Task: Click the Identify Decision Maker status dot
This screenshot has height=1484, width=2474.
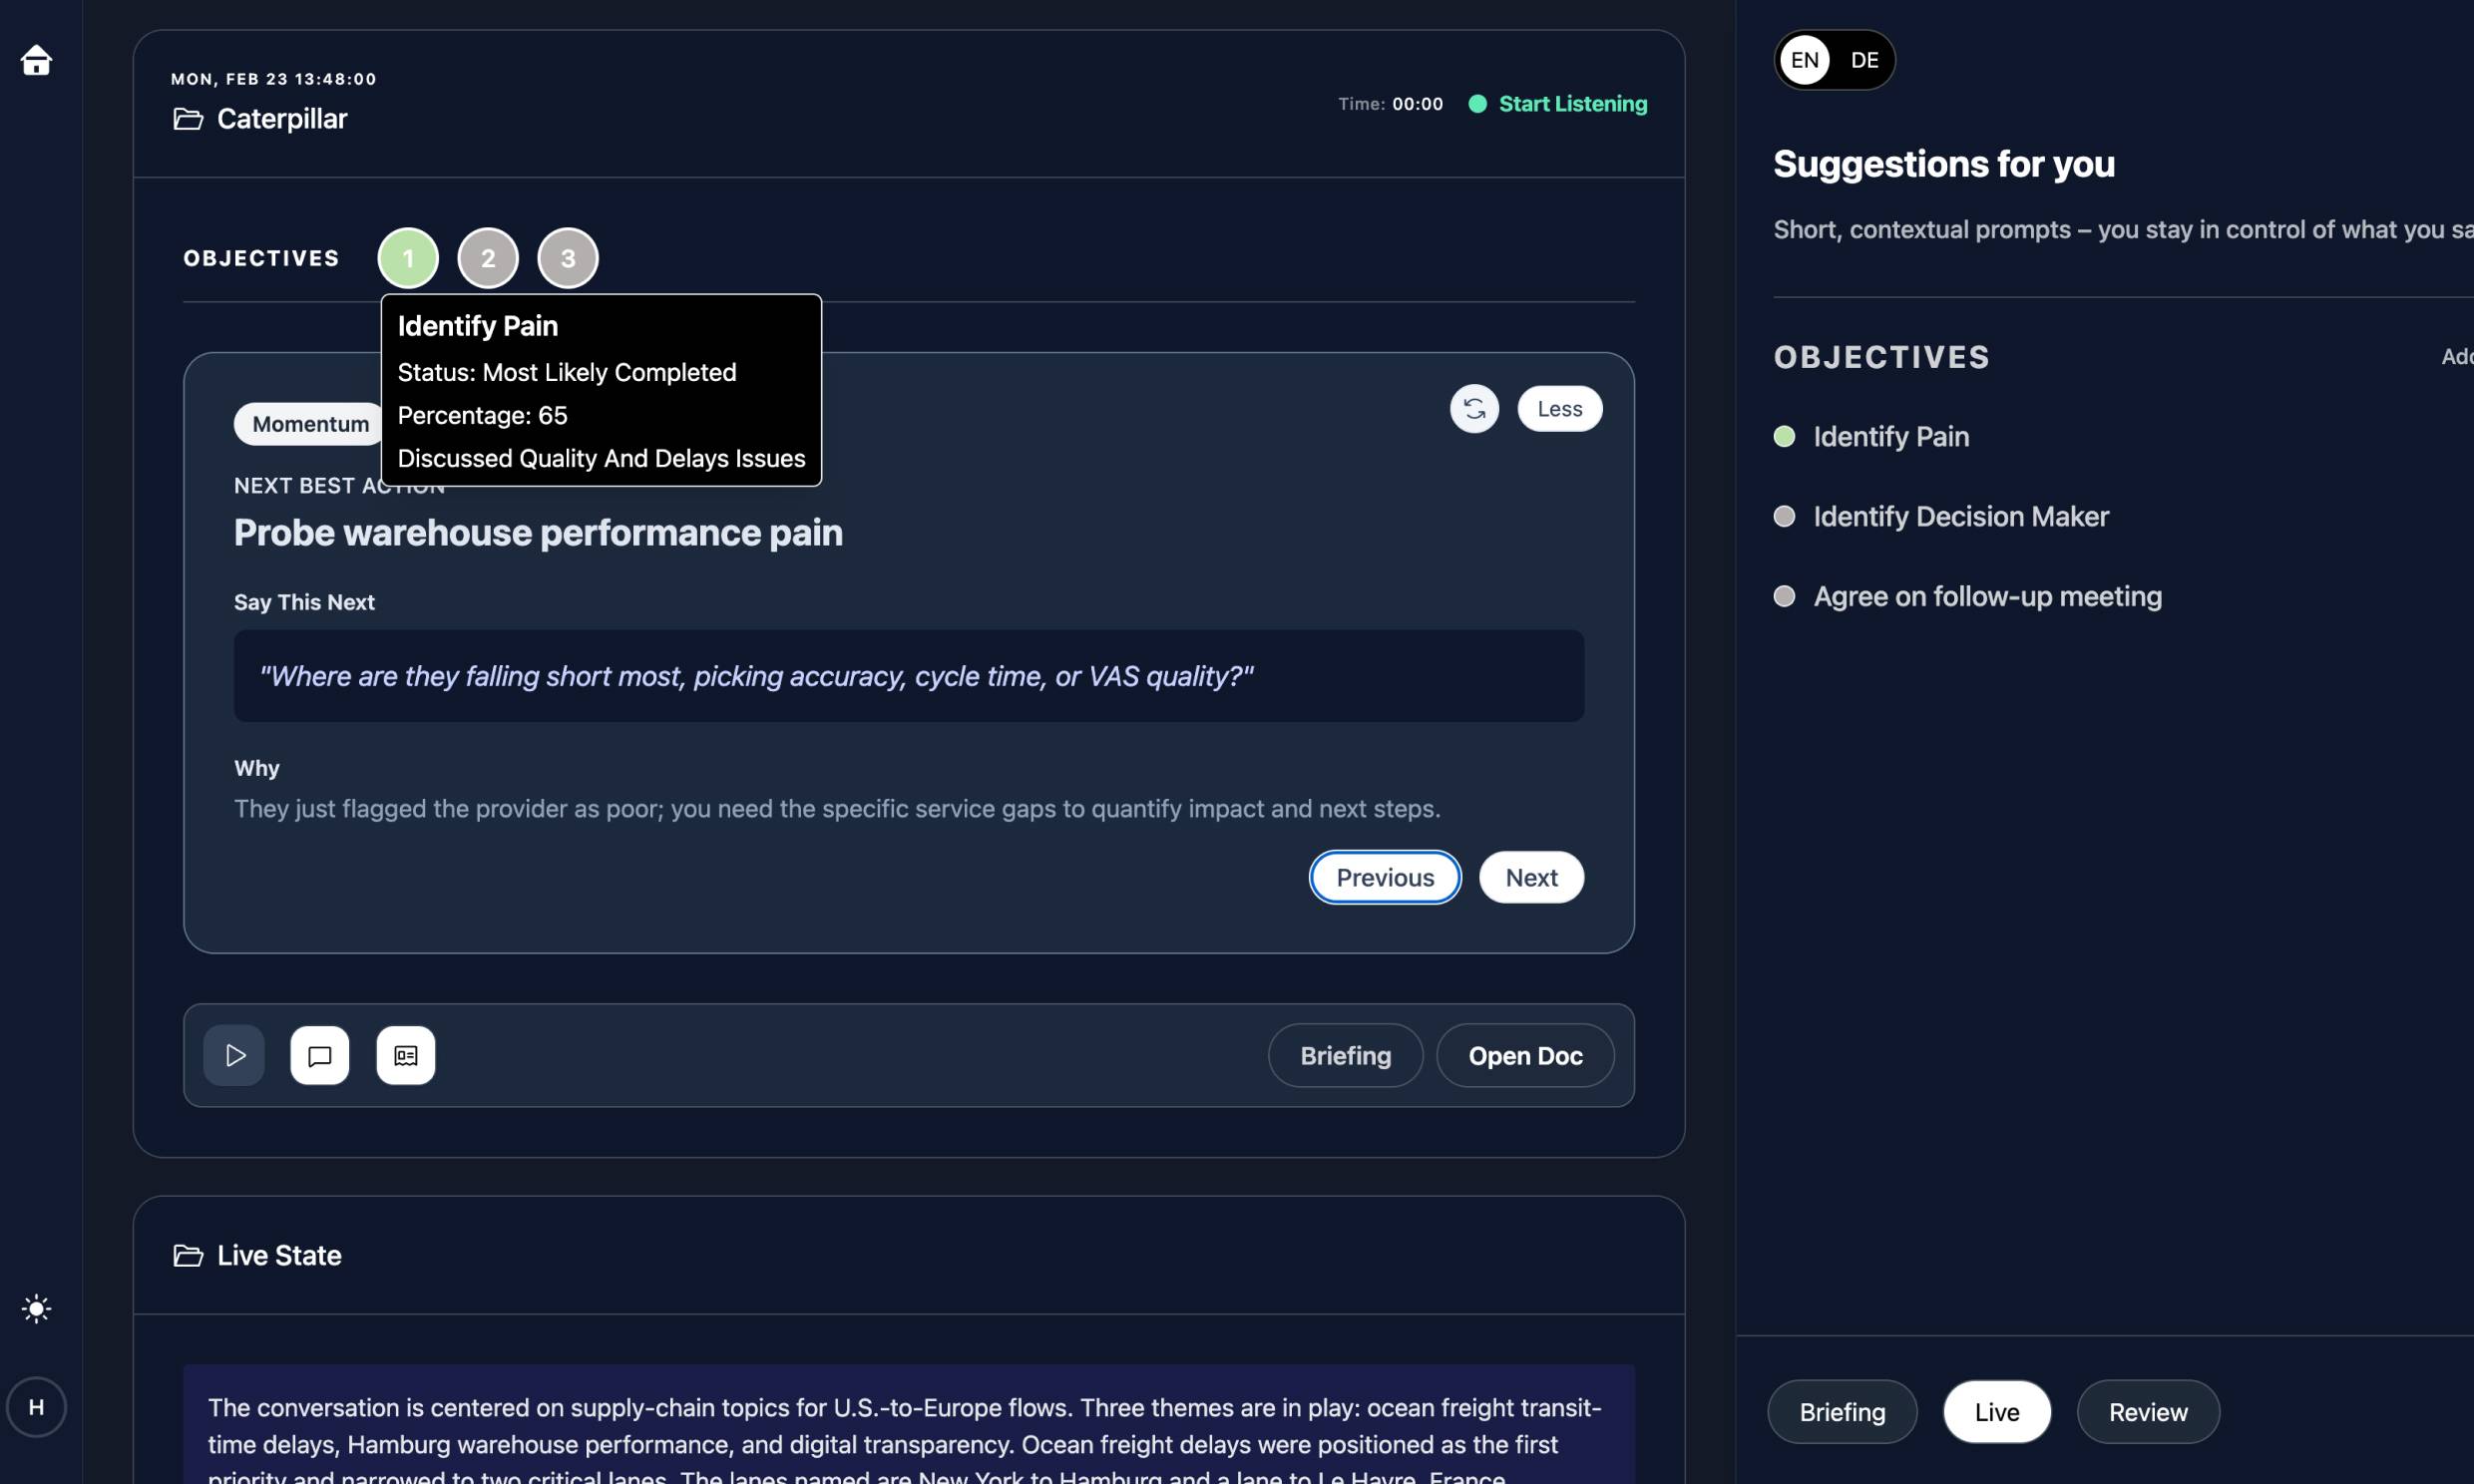Action: (x=1784, y=516)
